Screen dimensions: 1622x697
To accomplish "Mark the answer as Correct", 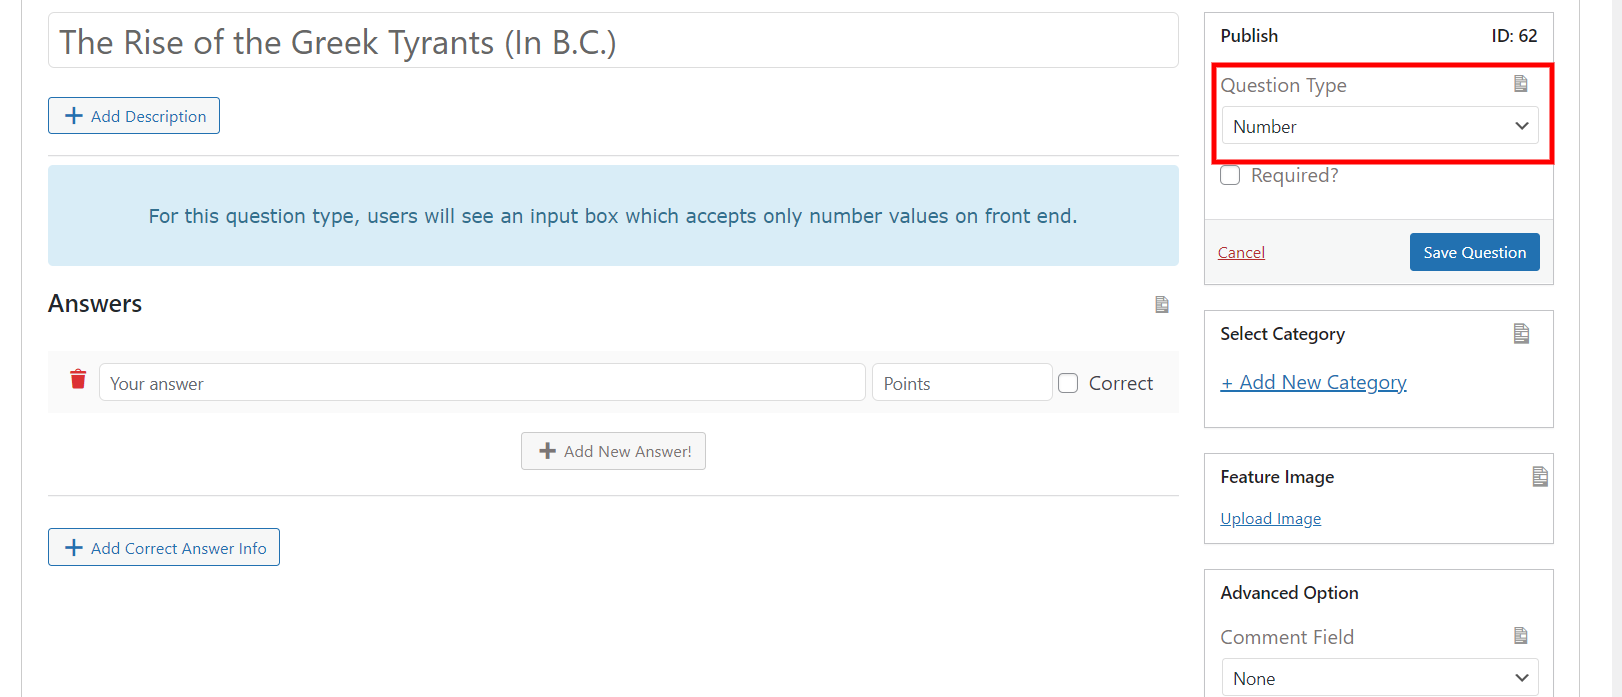I will coord(1068,383).
